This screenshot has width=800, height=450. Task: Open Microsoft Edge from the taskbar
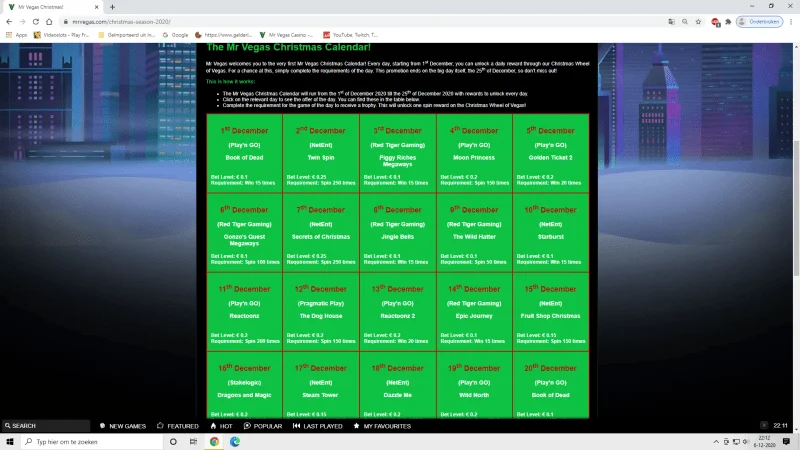235,441
